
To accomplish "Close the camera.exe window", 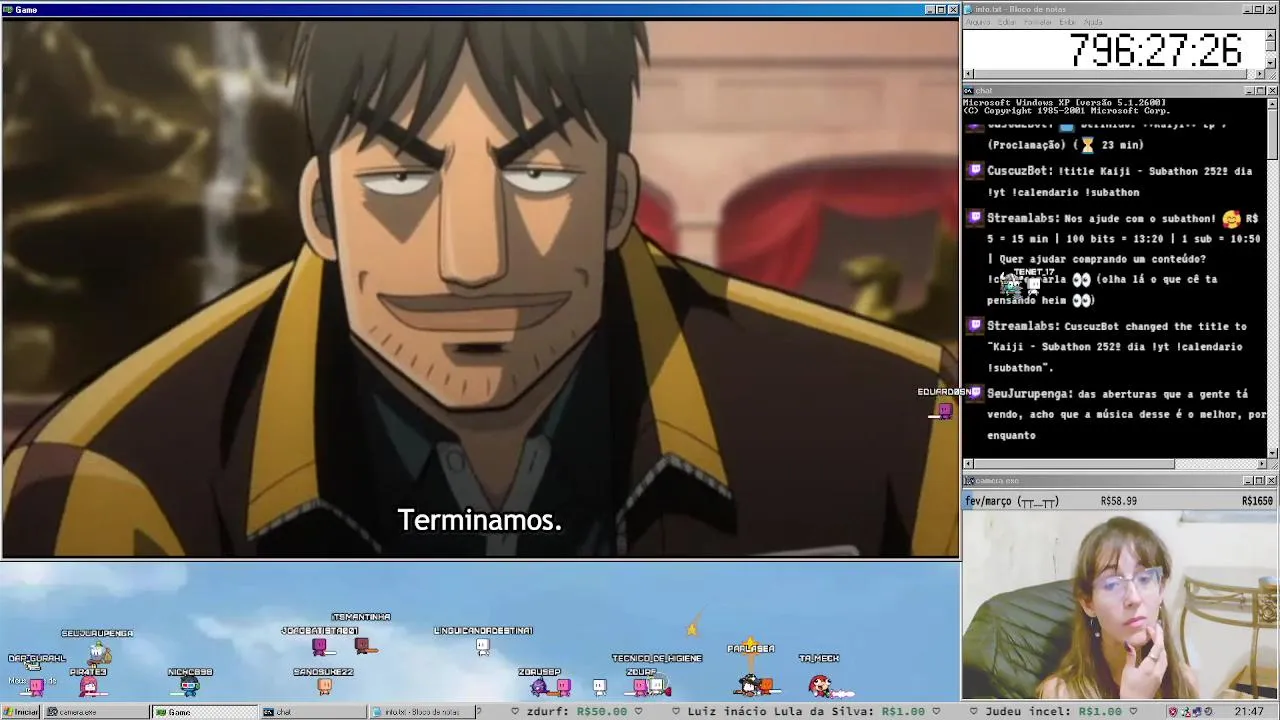I will point(1272,481).
